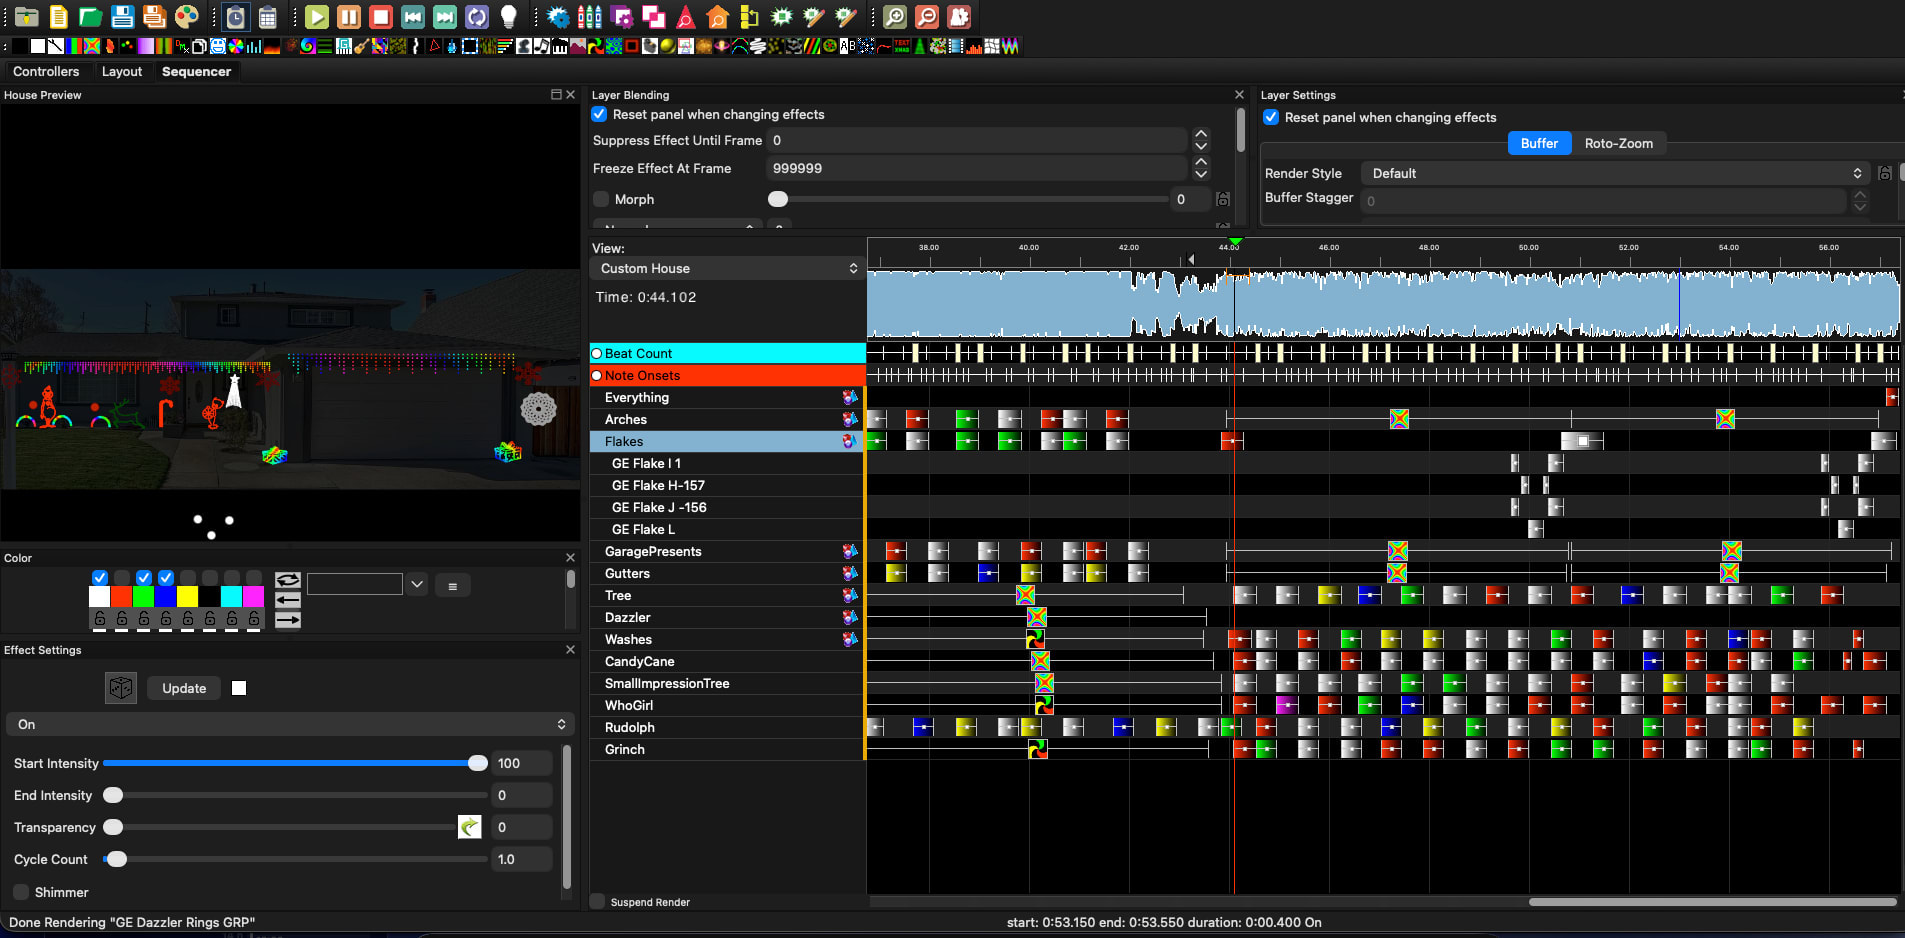Open the Roto-Zoom tab in Layer Settings
The image size is (1905, 938).
[x=1618, y=143]
